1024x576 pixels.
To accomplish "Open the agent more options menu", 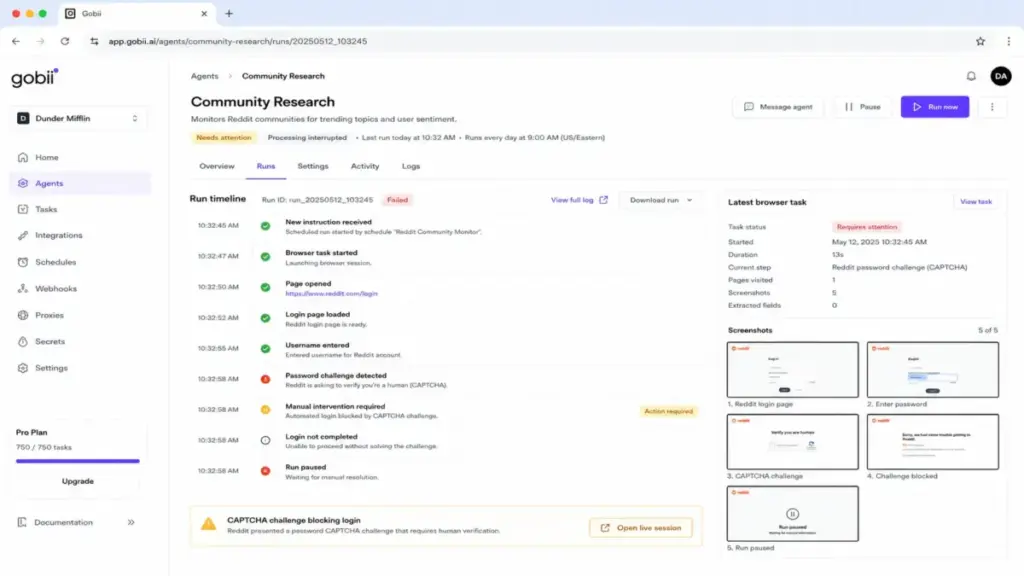I will pyautogui.click(x=992, y=107).
